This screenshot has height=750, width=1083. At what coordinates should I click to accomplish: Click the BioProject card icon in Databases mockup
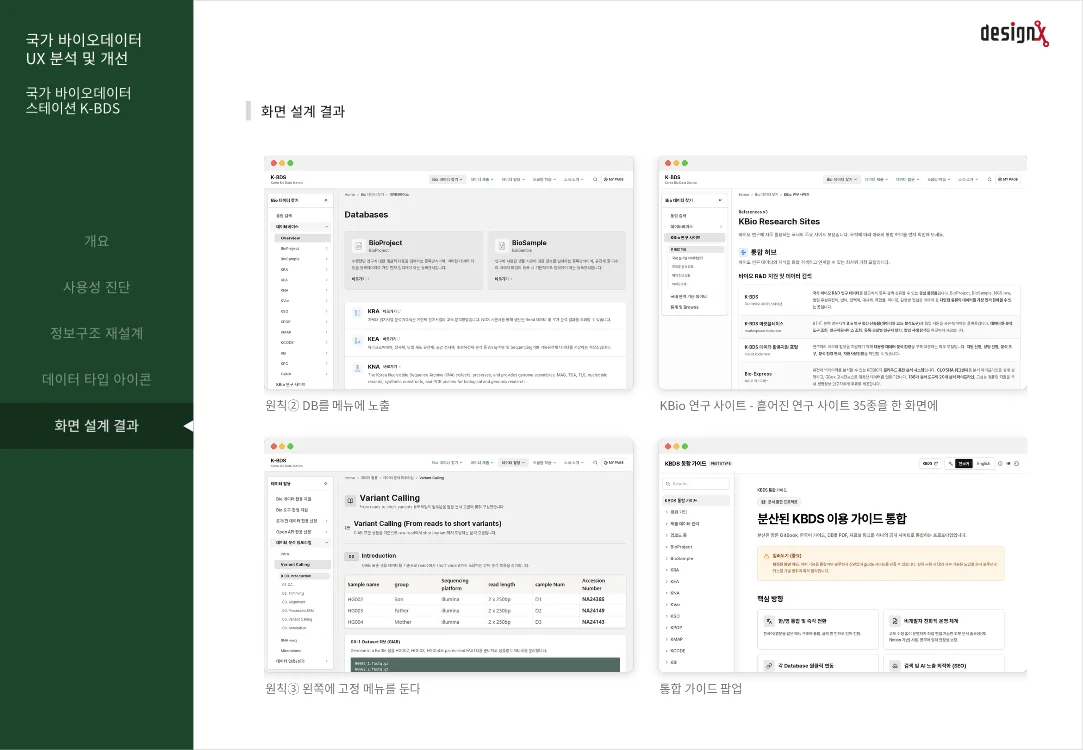358,245
